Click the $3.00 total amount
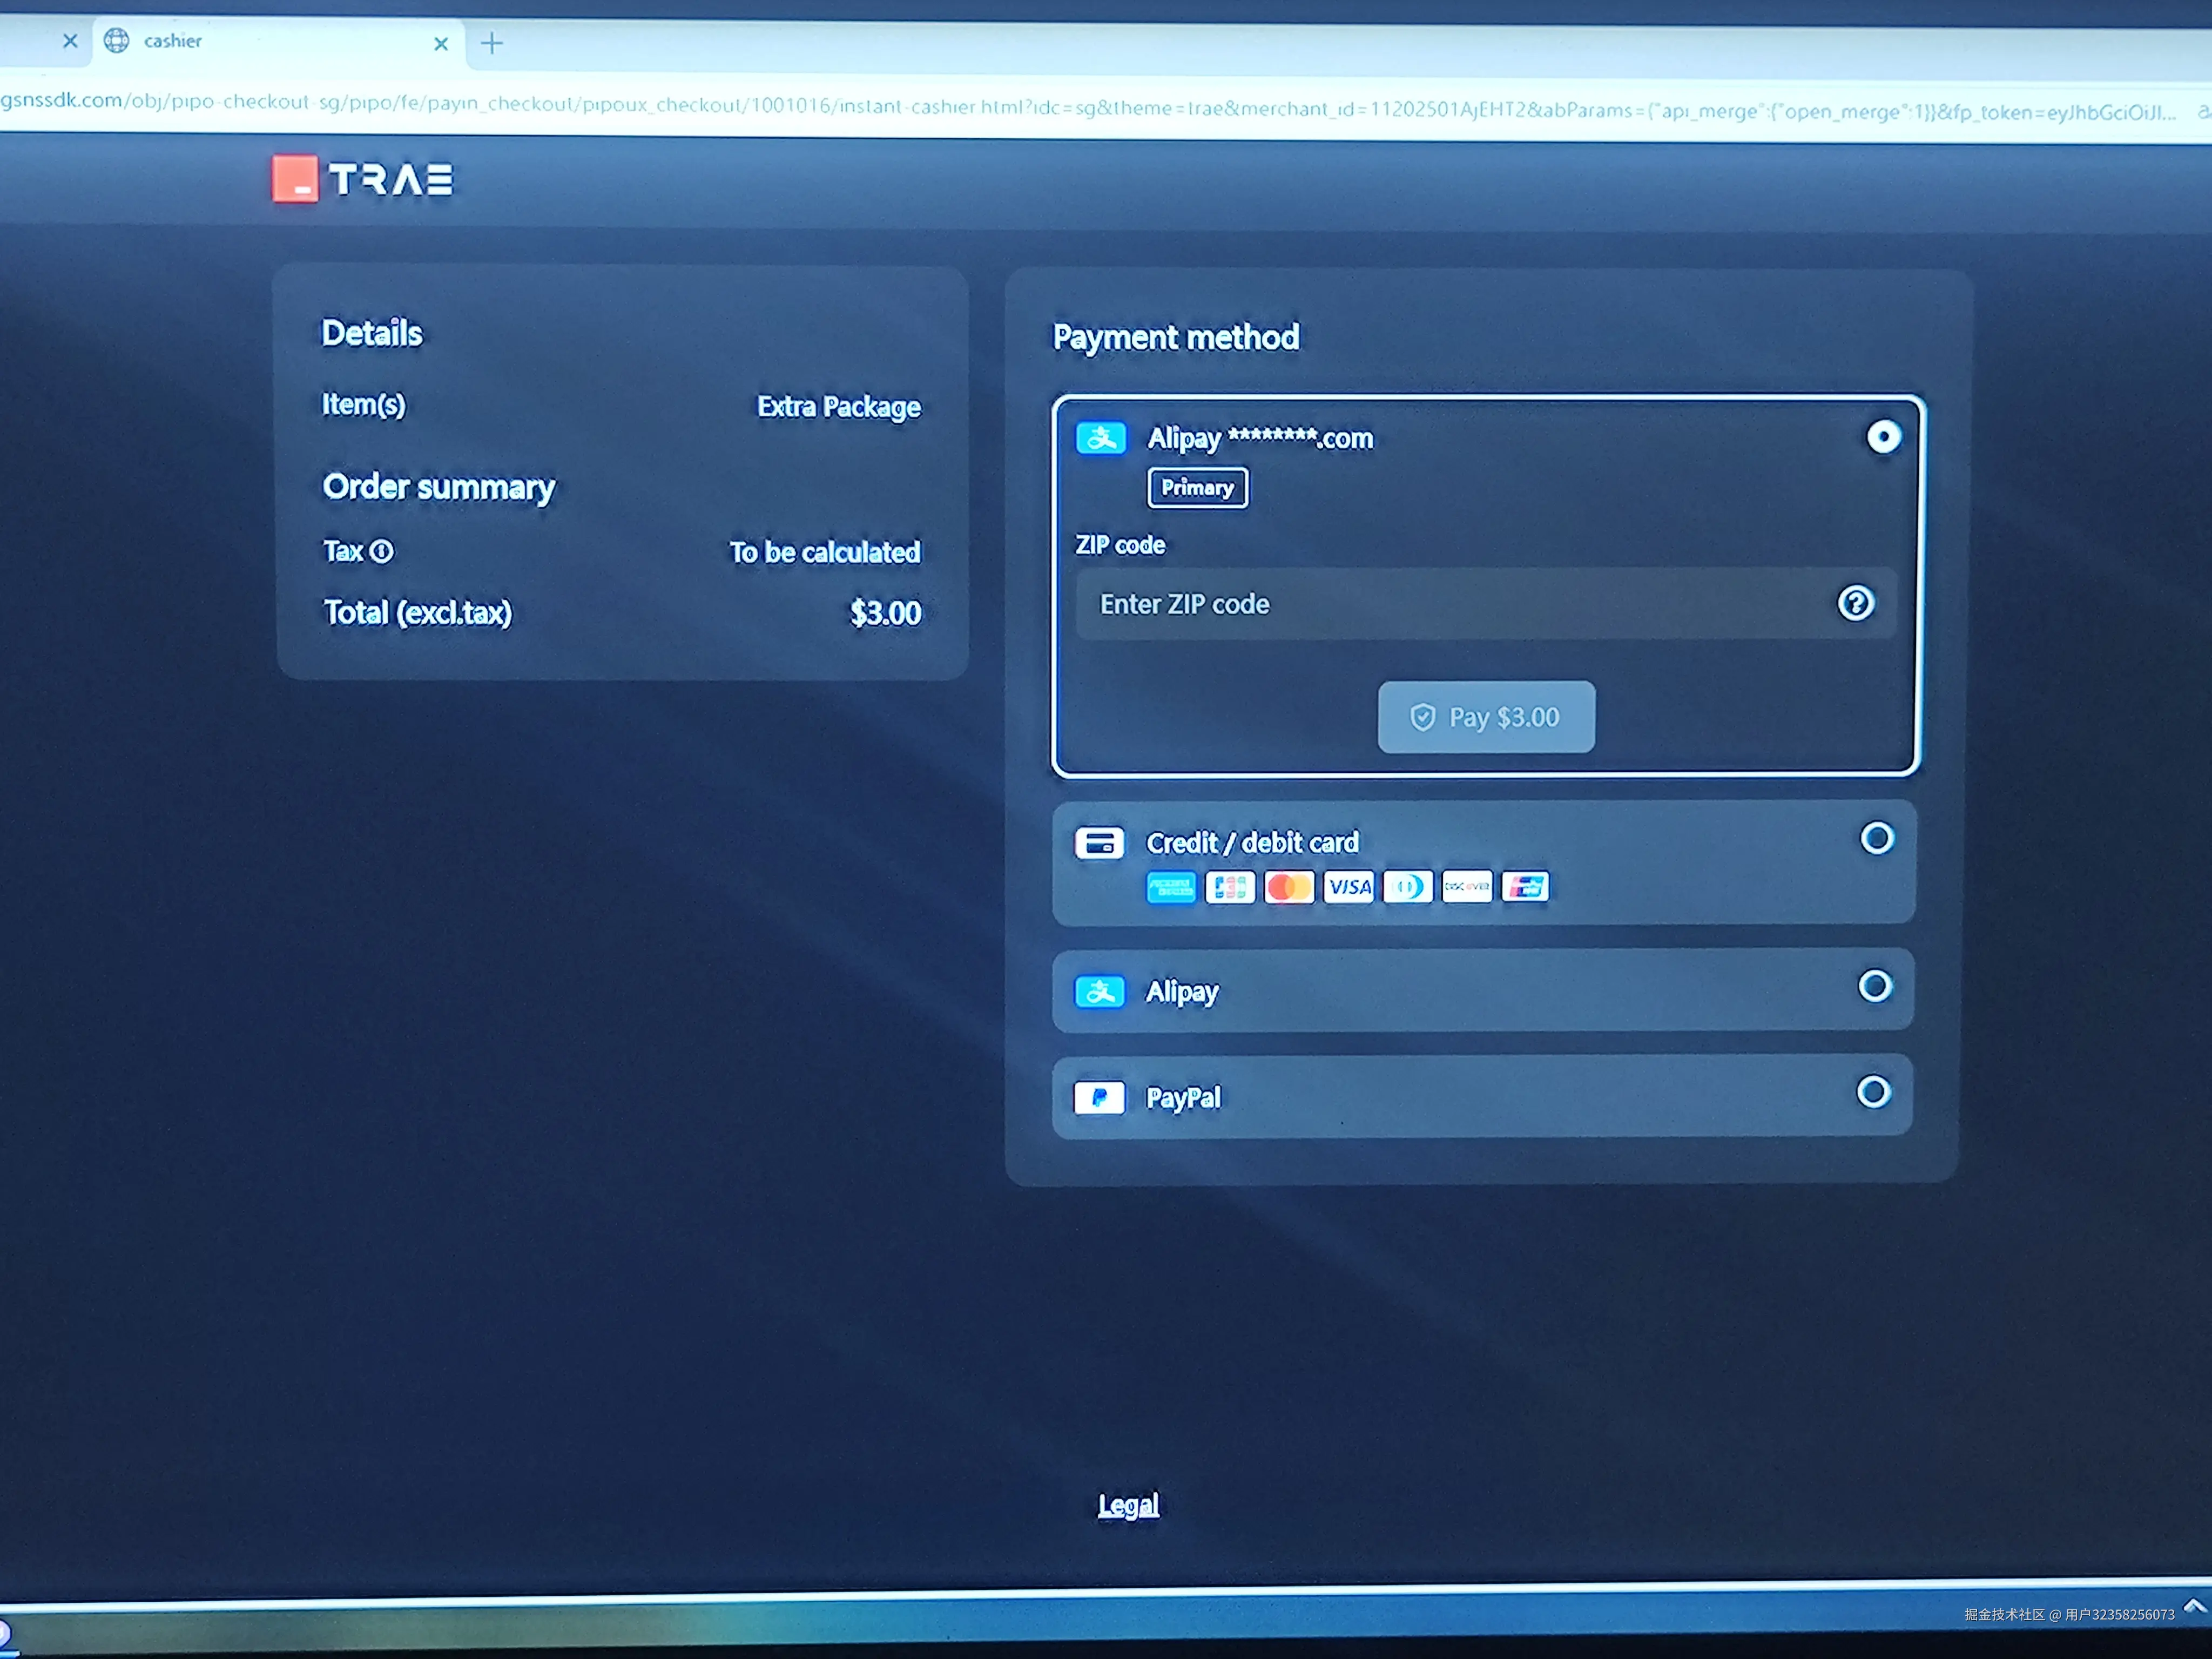Image resolution: width=2212 pixels, height=1659 pixels. [885, 613]
